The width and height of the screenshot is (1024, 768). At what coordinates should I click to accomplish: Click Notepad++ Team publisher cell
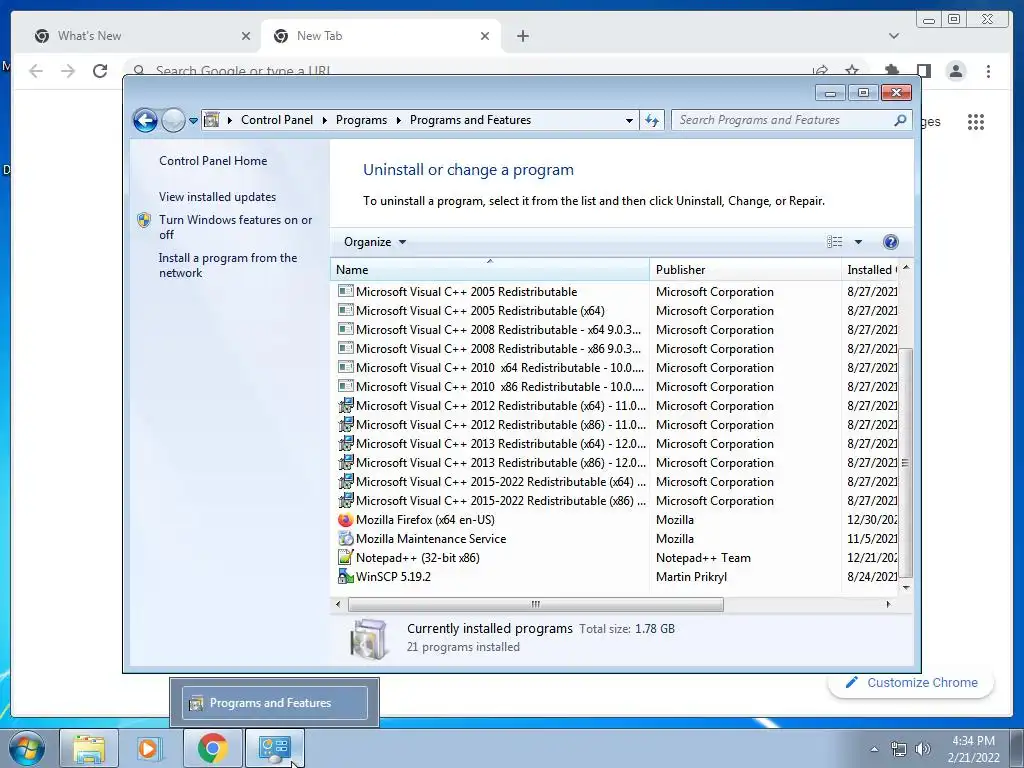coord(703,558)
